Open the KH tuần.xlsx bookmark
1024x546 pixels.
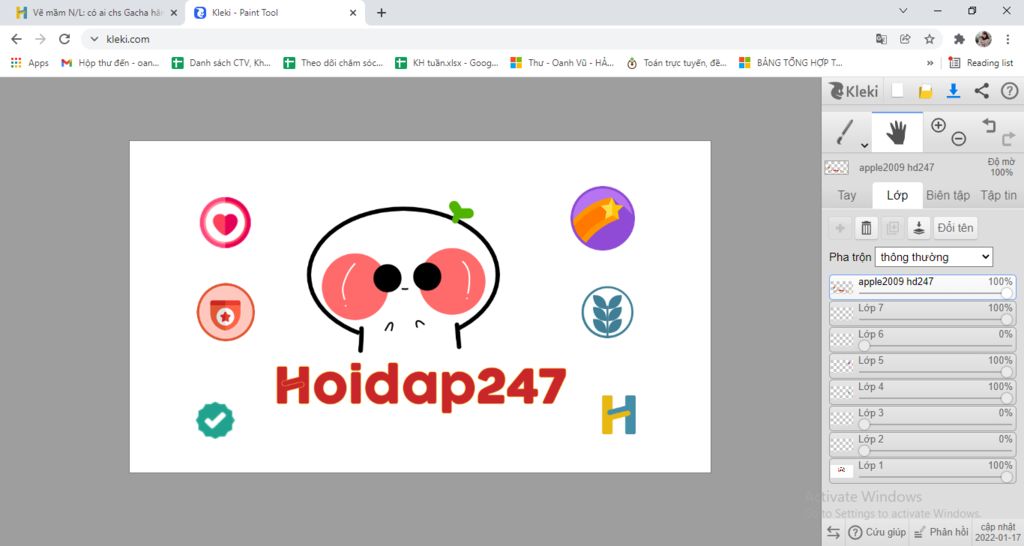click(447, 63)
